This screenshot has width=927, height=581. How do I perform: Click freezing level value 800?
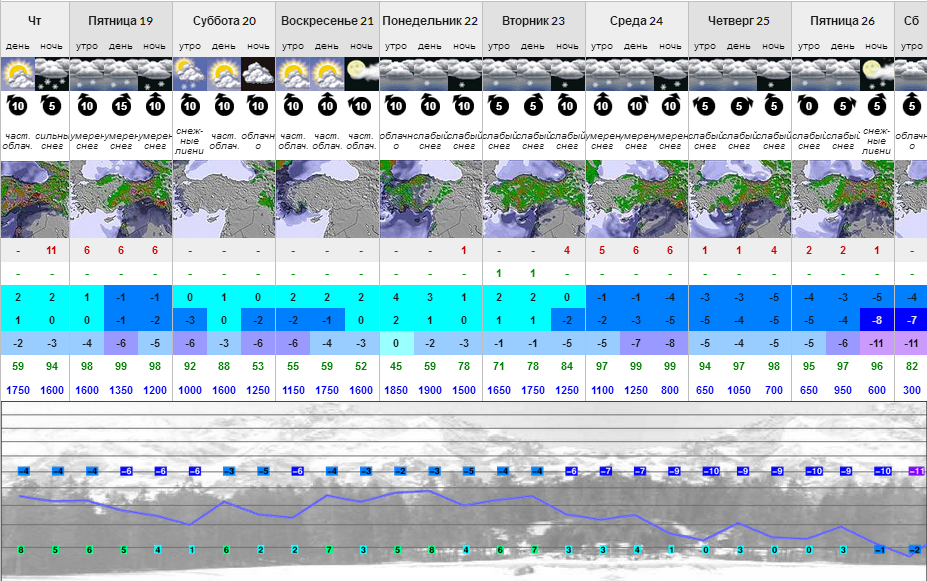coord(670,390)
